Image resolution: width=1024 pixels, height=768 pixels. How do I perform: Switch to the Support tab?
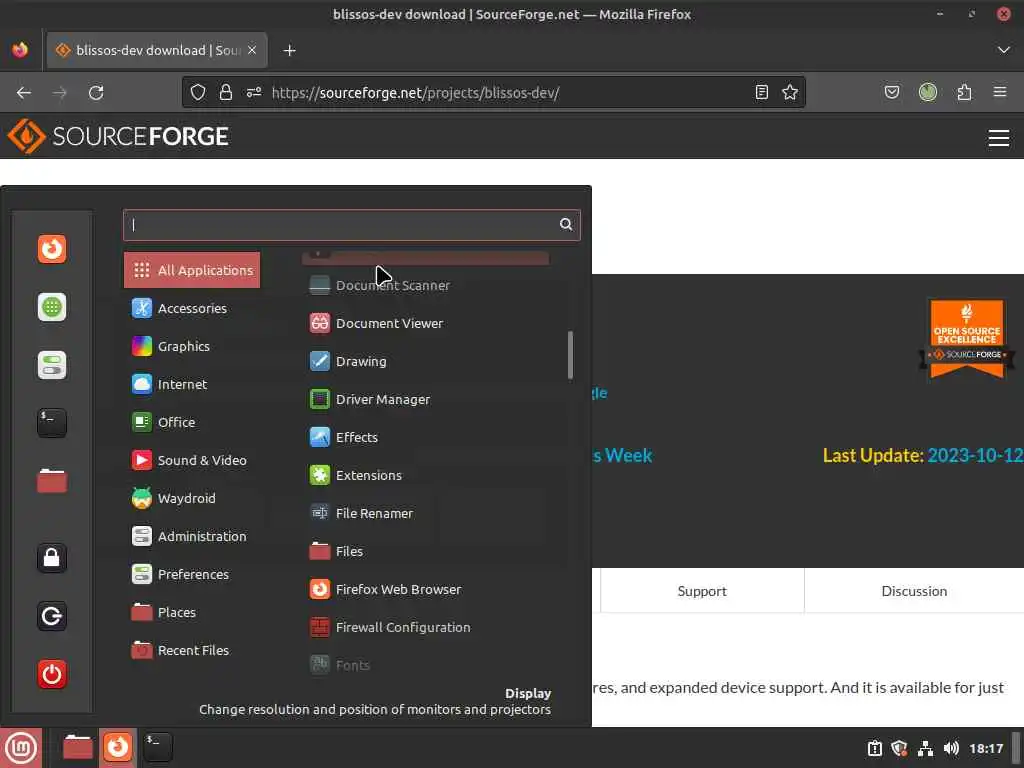pos(702,590)
